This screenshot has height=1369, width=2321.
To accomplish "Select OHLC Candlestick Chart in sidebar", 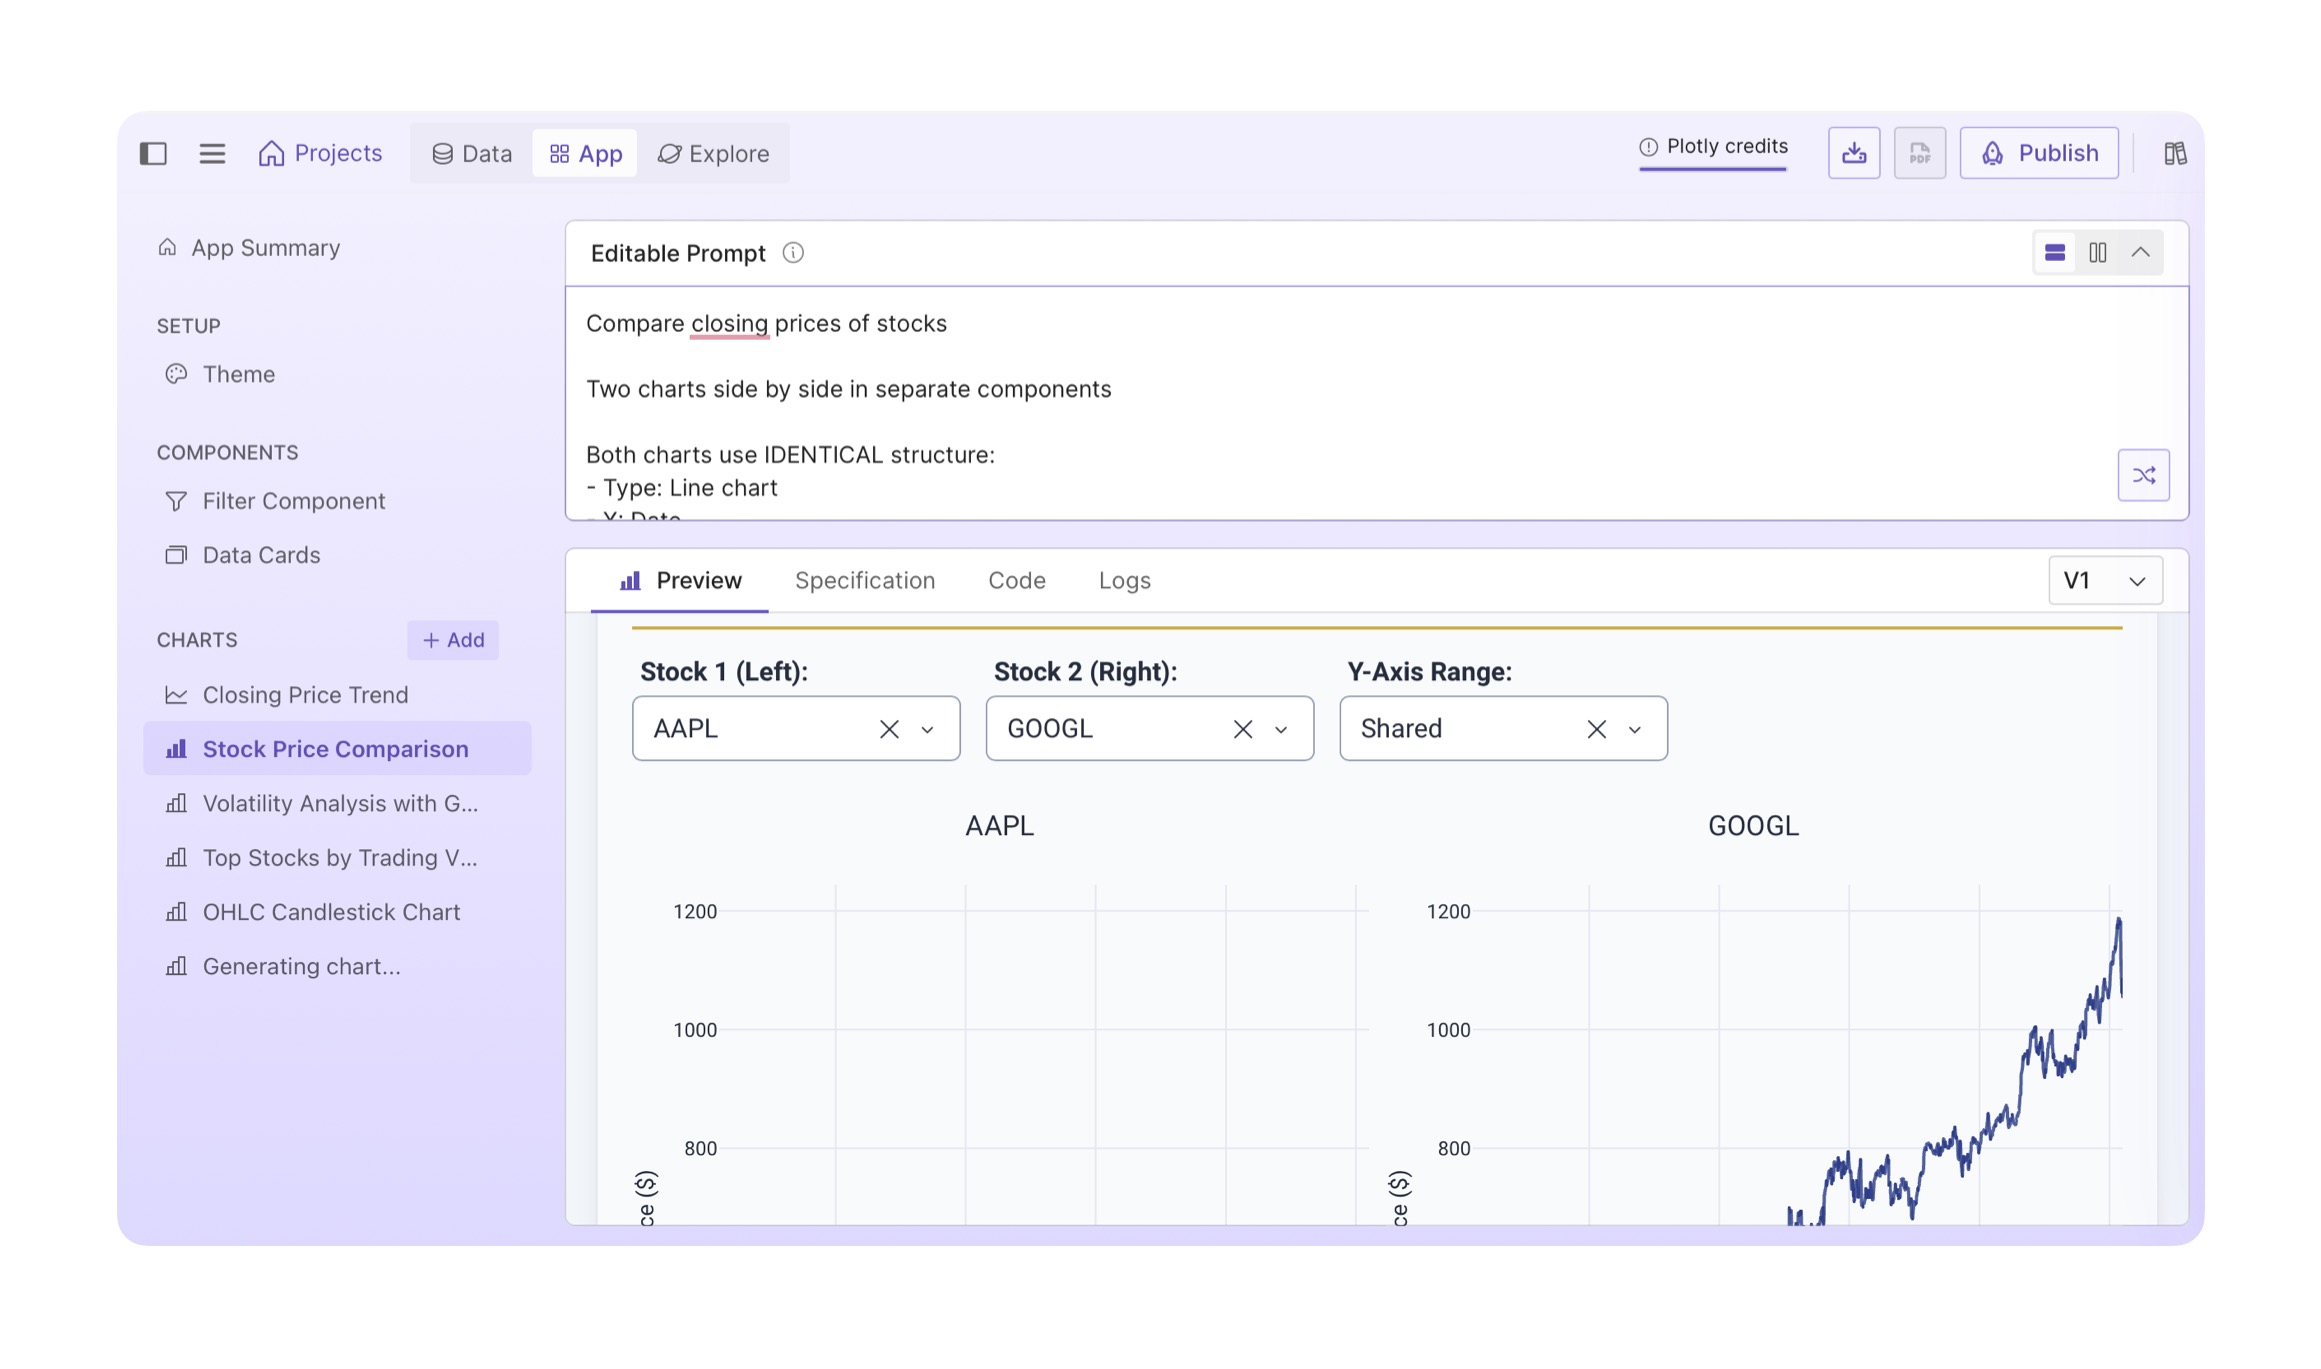I will pyautogui.click(x=331, y=912).
